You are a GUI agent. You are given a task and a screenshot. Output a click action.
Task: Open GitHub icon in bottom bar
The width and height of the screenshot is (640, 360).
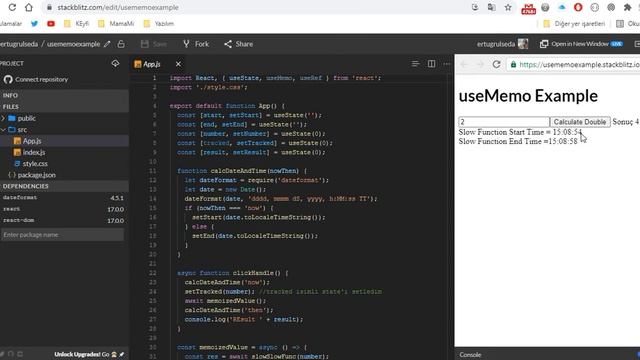coord(11,354)
